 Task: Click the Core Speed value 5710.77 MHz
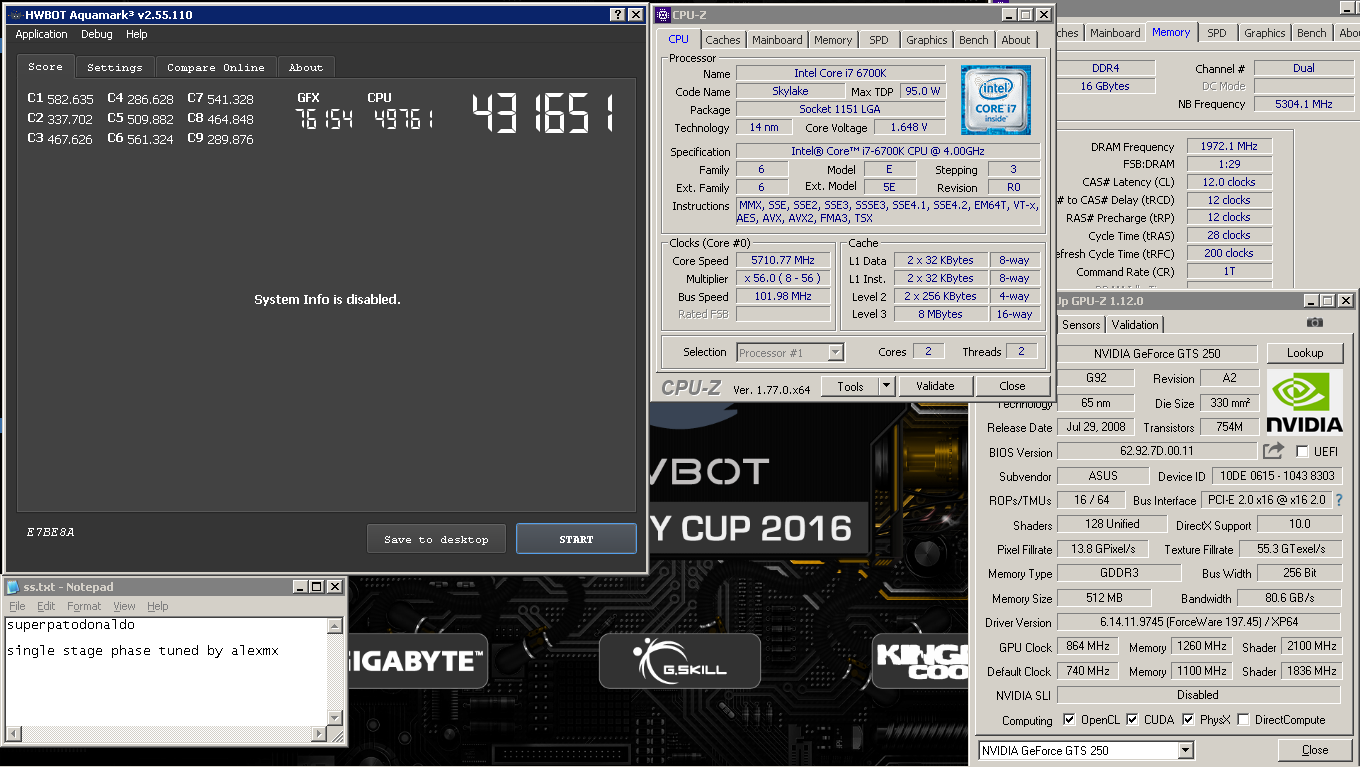pyautogui.click(x=783, y=261)
